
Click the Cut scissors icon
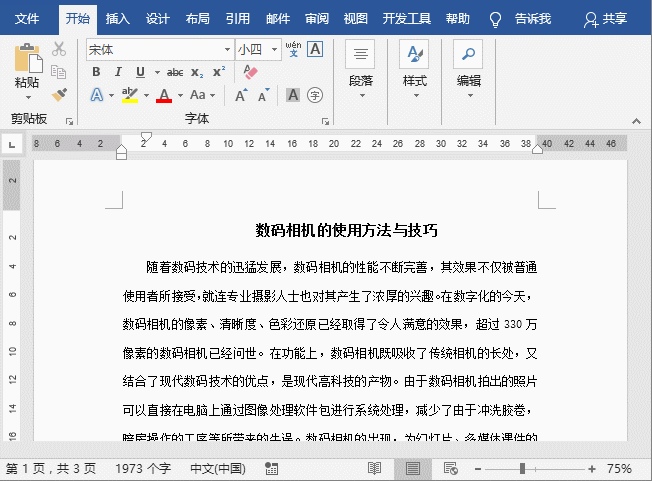pos(59,49)
